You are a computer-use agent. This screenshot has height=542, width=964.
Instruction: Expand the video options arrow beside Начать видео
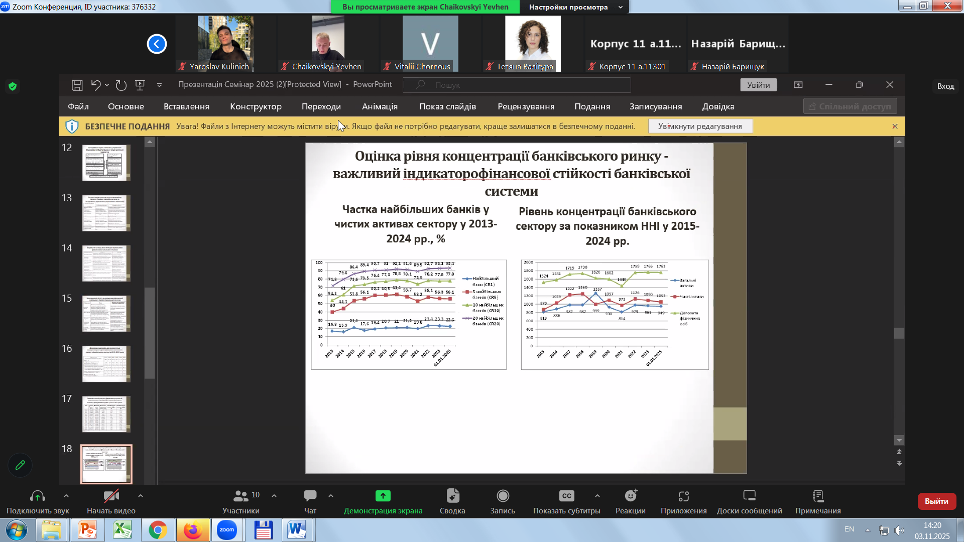point(140,495)
